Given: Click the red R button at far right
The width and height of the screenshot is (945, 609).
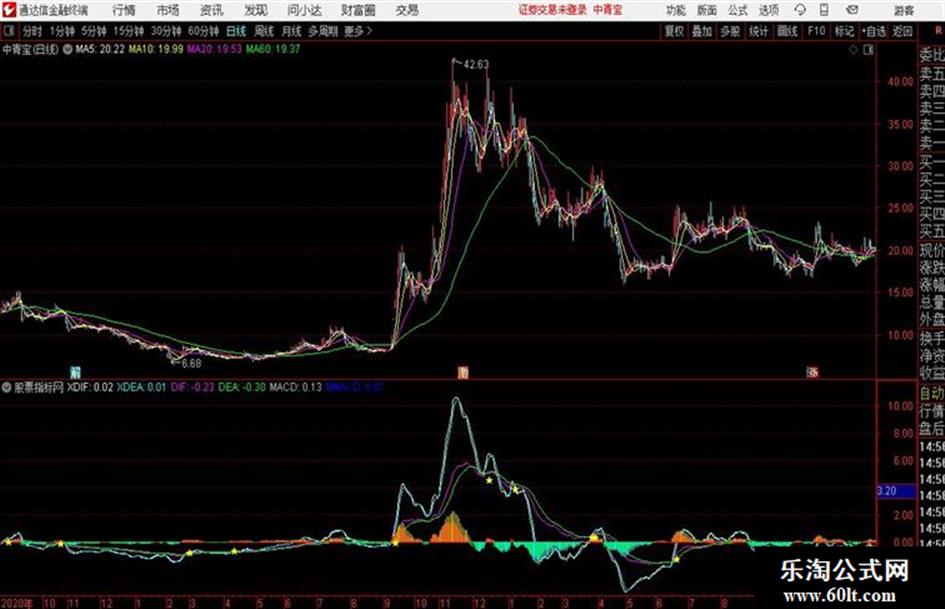Looking at the screenshot, I should pyautogui.click(x=938, y=31).
